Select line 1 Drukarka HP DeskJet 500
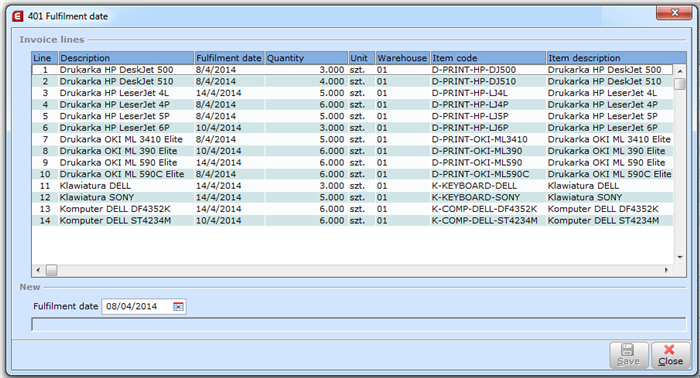Viewport: 700px width, 378px height. click(x=352, y=70)
